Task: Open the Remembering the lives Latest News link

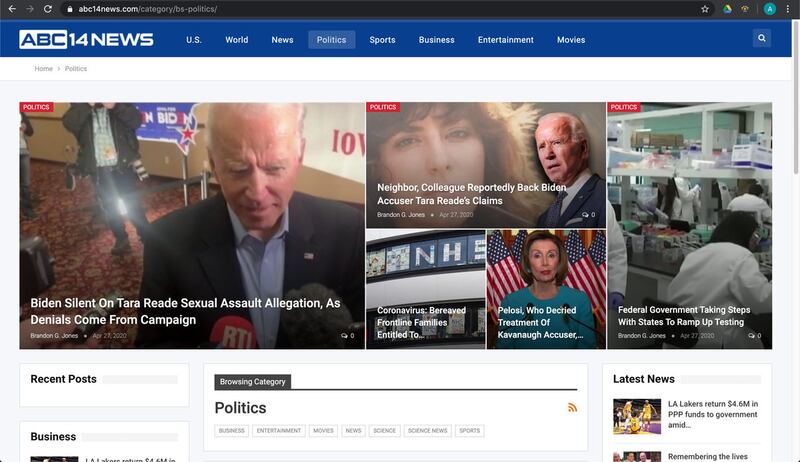Action: click(x=708, y=456)
